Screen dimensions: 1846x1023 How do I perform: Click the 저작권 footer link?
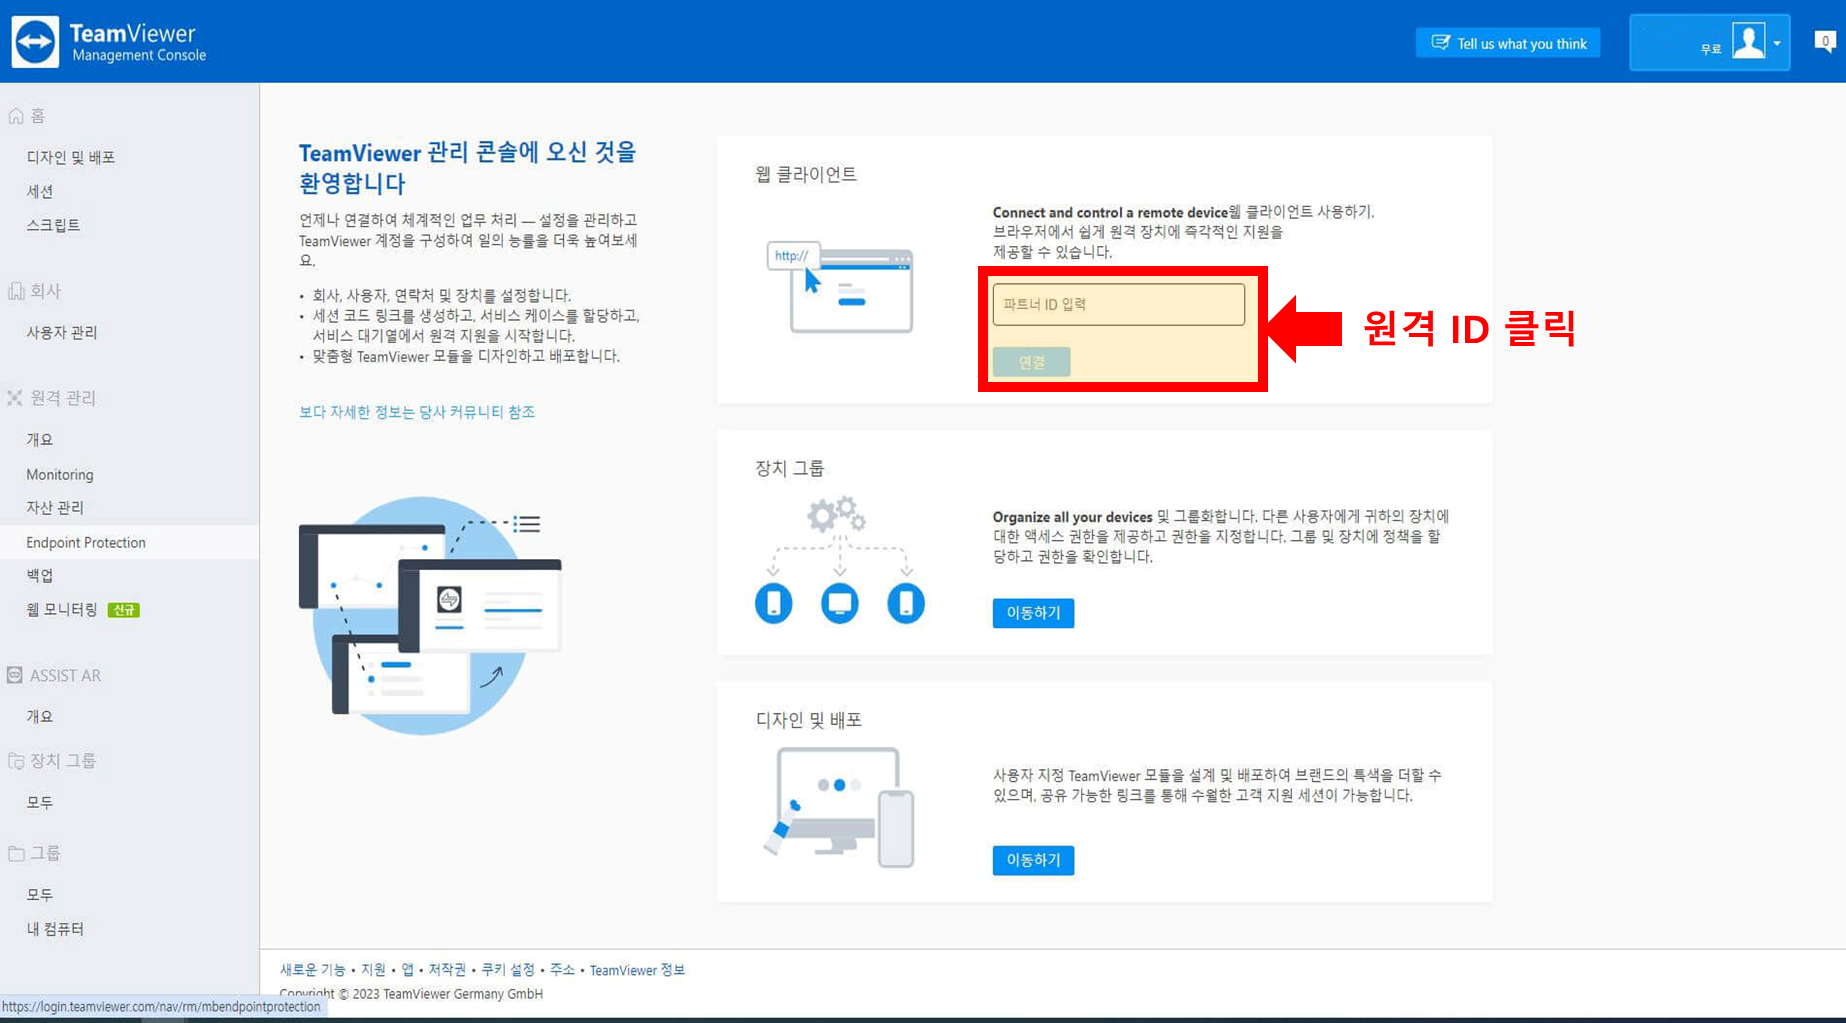click(x=447, y=970)
